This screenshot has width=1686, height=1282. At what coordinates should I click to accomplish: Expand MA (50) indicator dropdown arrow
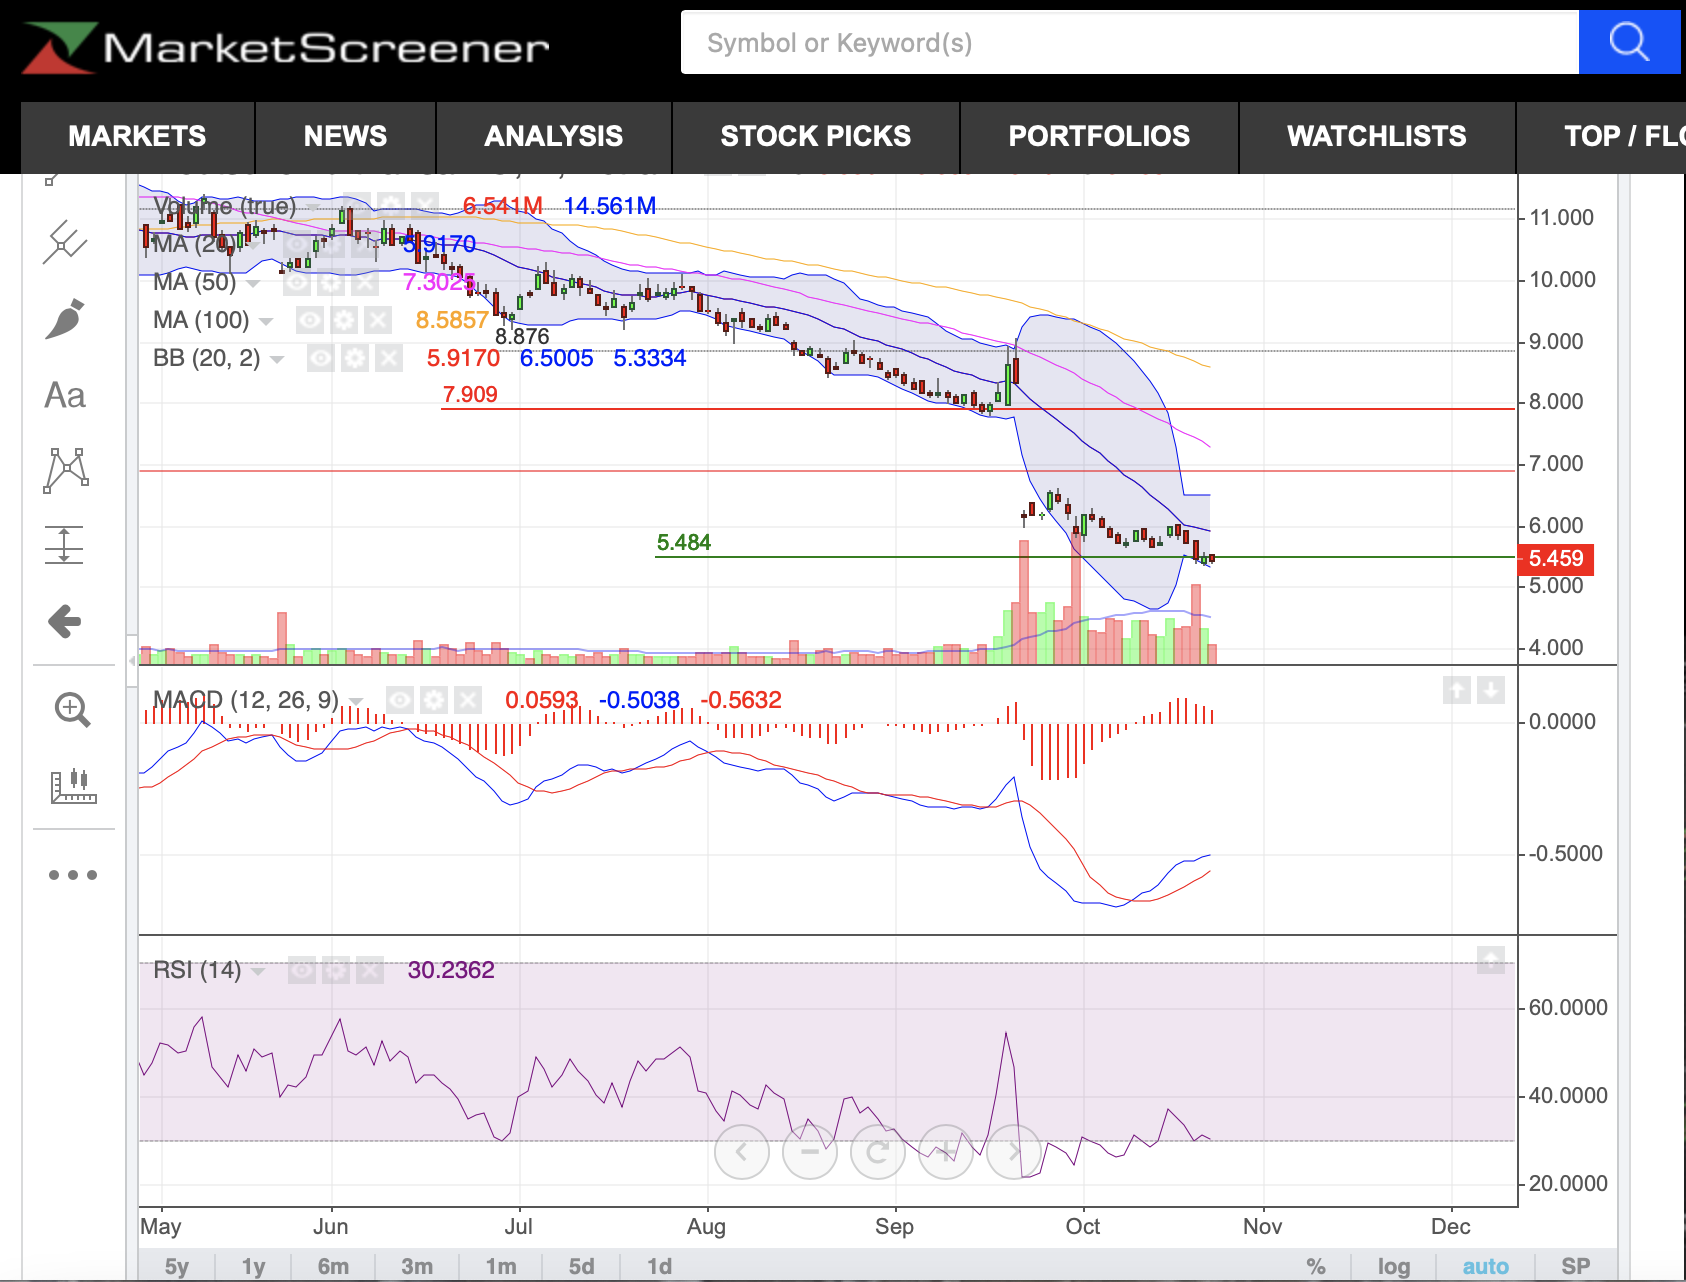pos(253,284)
